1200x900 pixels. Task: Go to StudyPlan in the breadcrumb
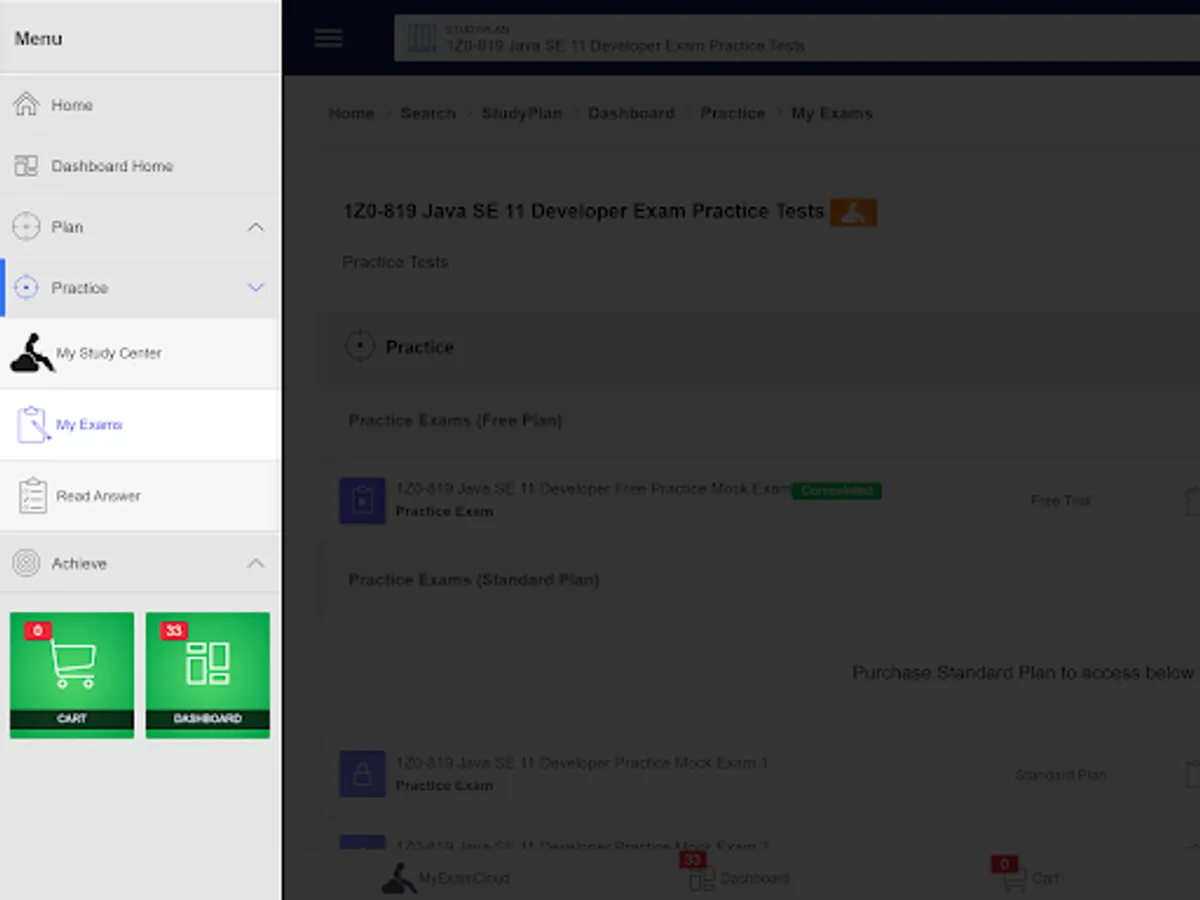(521, 113)
